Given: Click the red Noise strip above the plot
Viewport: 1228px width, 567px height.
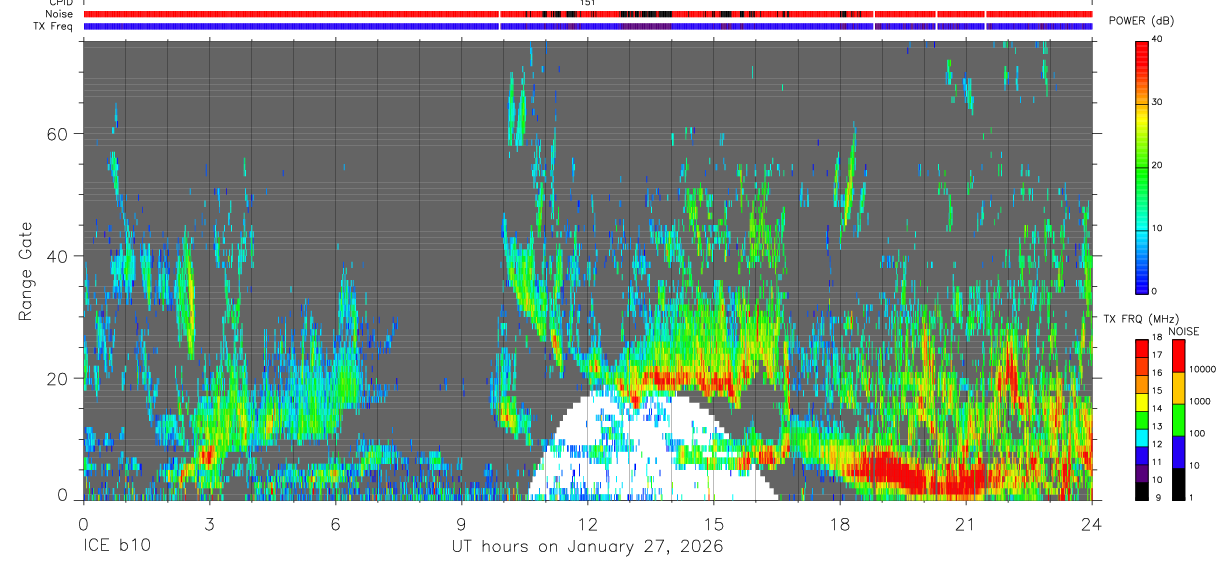Looking at the screenshot, I should click(587, 14).
